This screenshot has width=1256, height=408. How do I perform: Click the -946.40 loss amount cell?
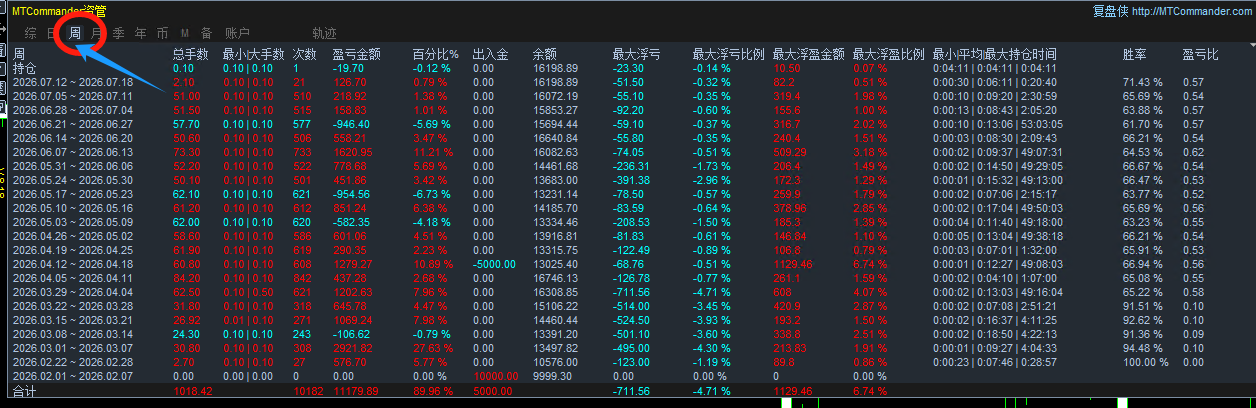tap(351, 124)
